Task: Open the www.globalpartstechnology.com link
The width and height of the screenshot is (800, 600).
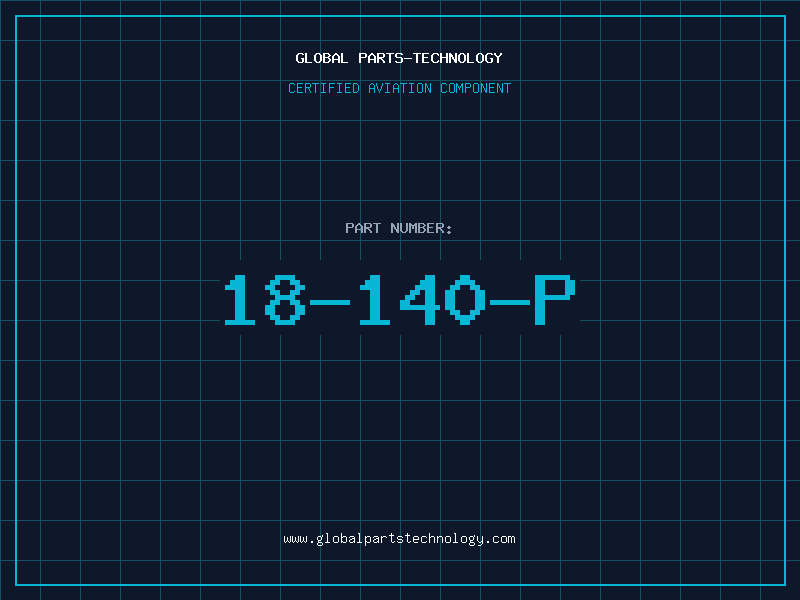Action: click(x=399, y=539)
